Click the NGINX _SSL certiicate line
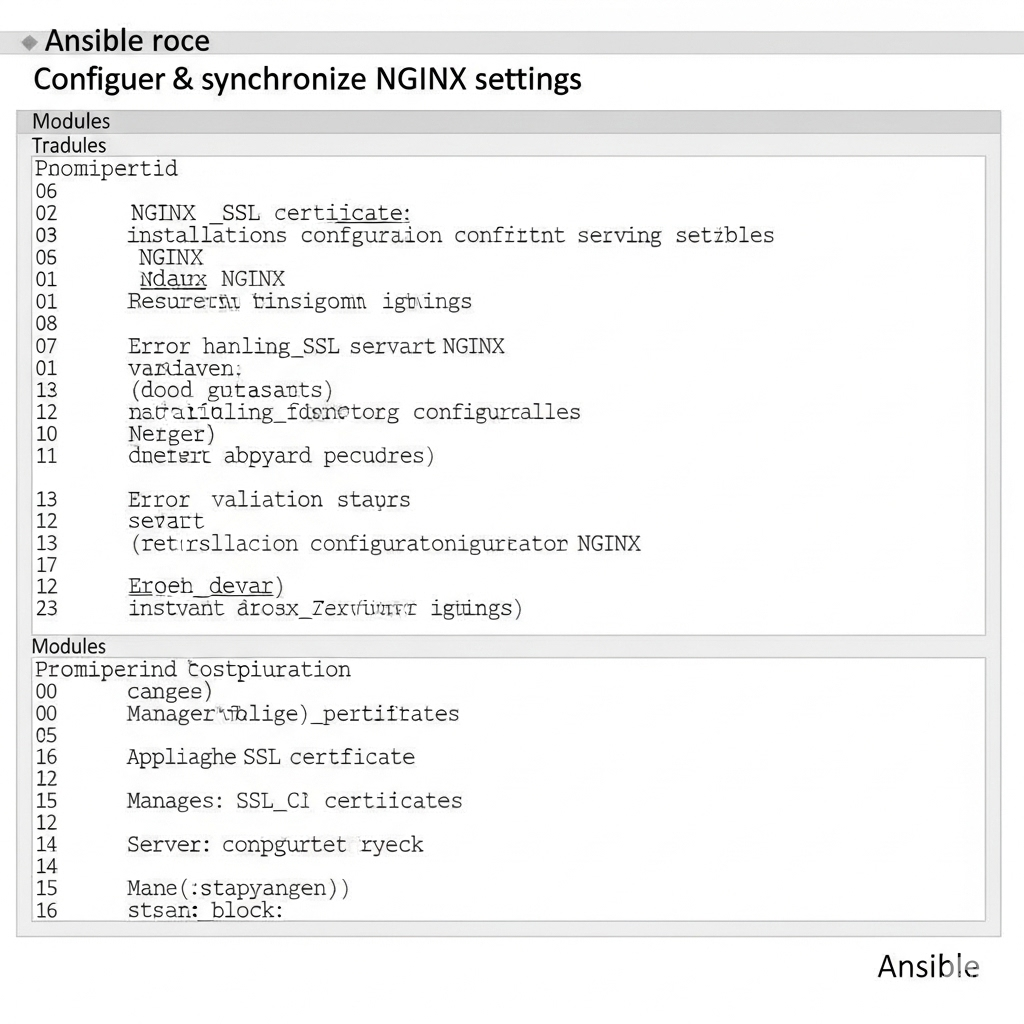 pyautogui.click(x=270, y=213)
